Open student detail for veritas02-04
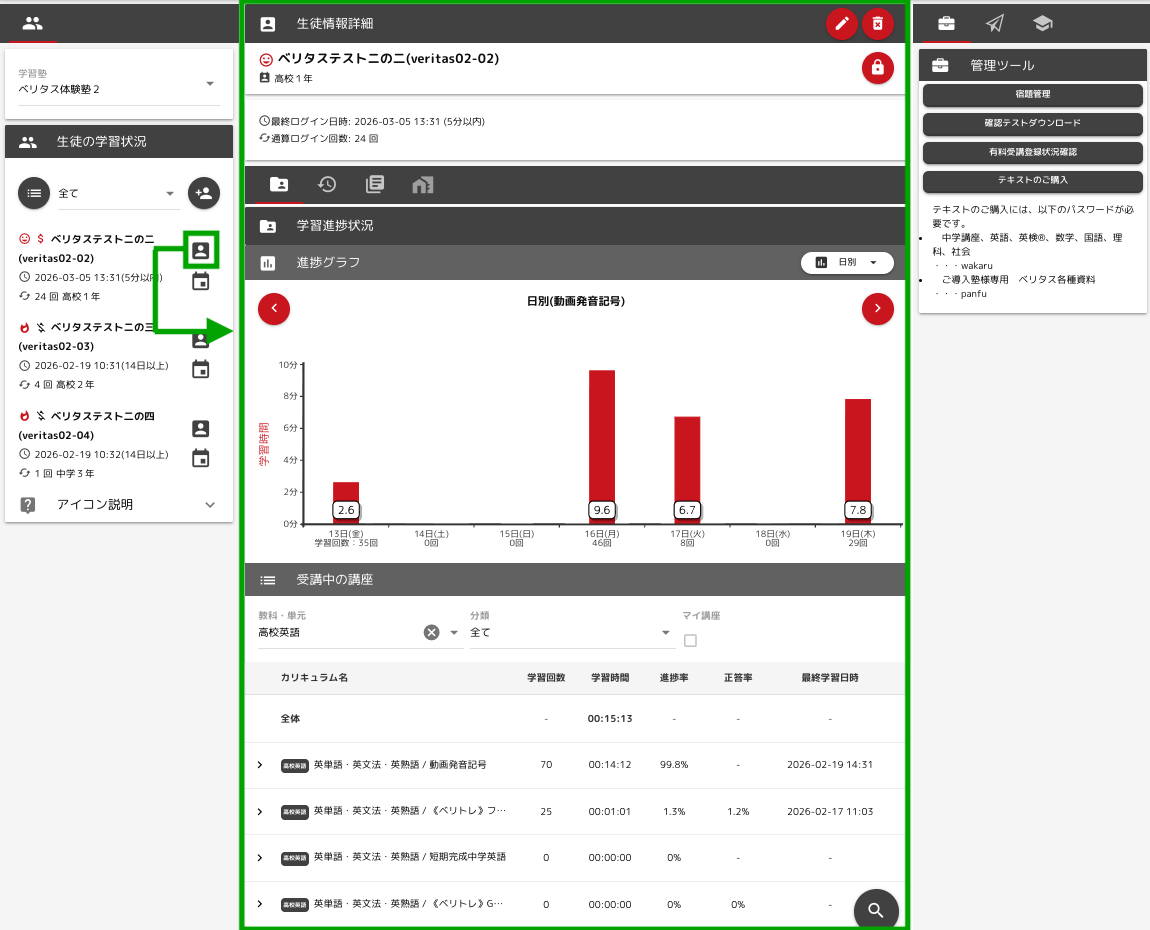The image size is (1150, 930). point(201,428)
